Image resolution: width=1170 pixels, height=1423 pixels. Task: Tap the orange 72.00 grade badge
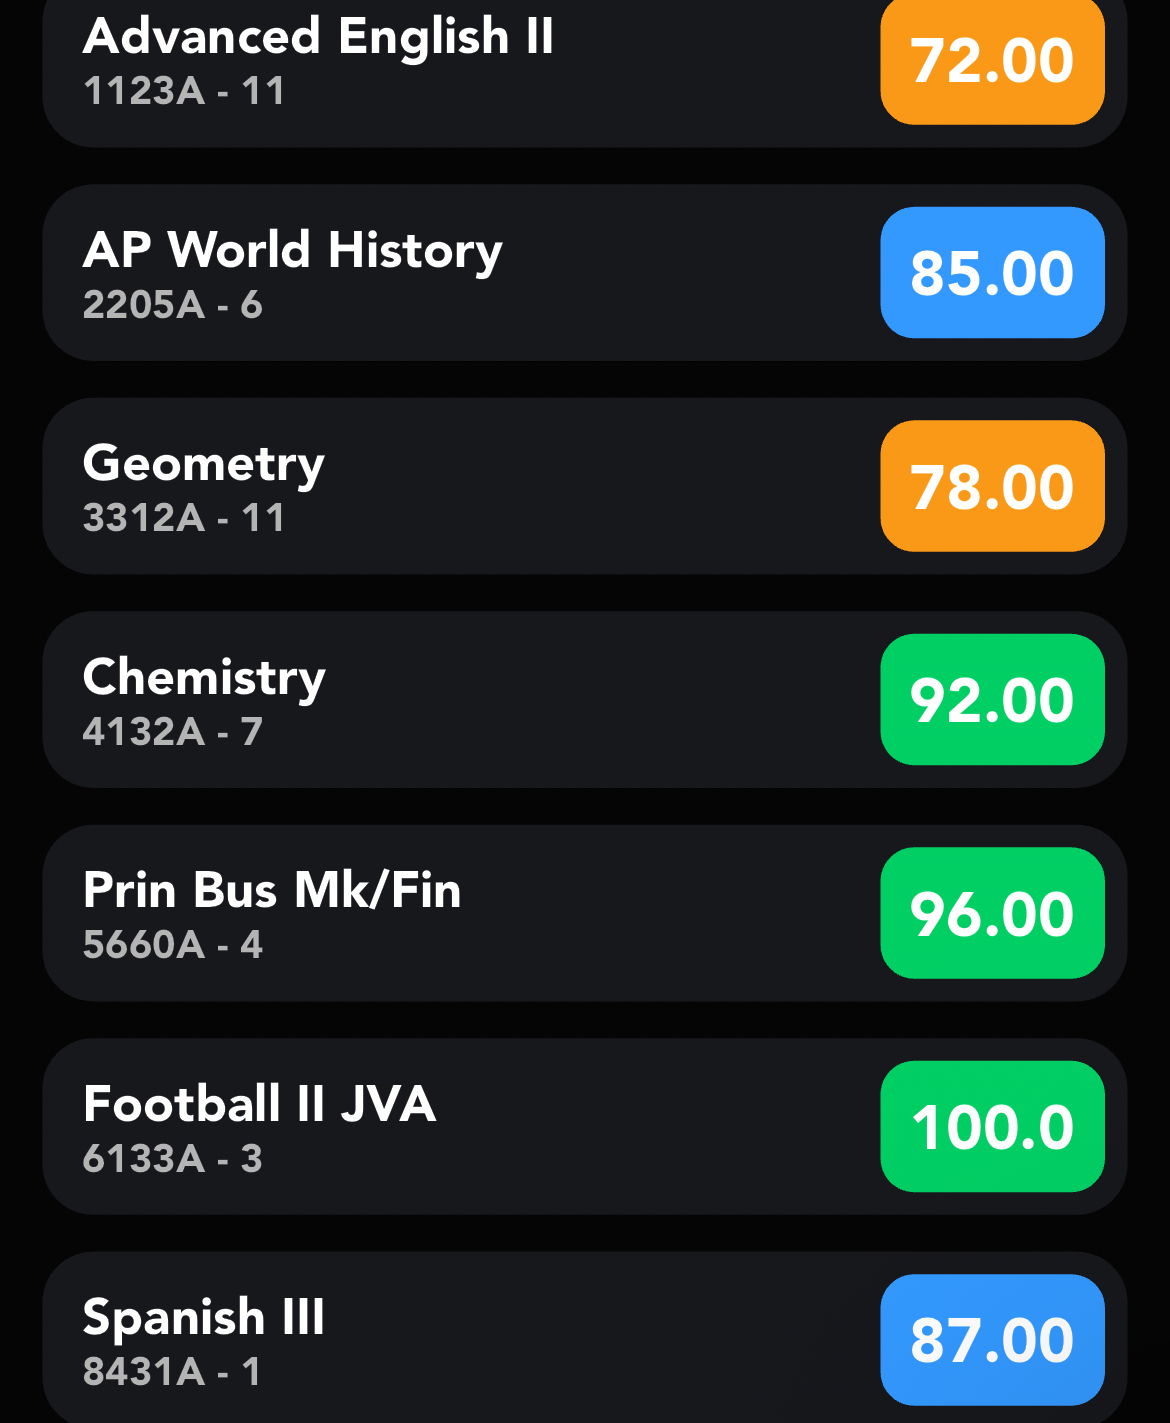point(992,62)
